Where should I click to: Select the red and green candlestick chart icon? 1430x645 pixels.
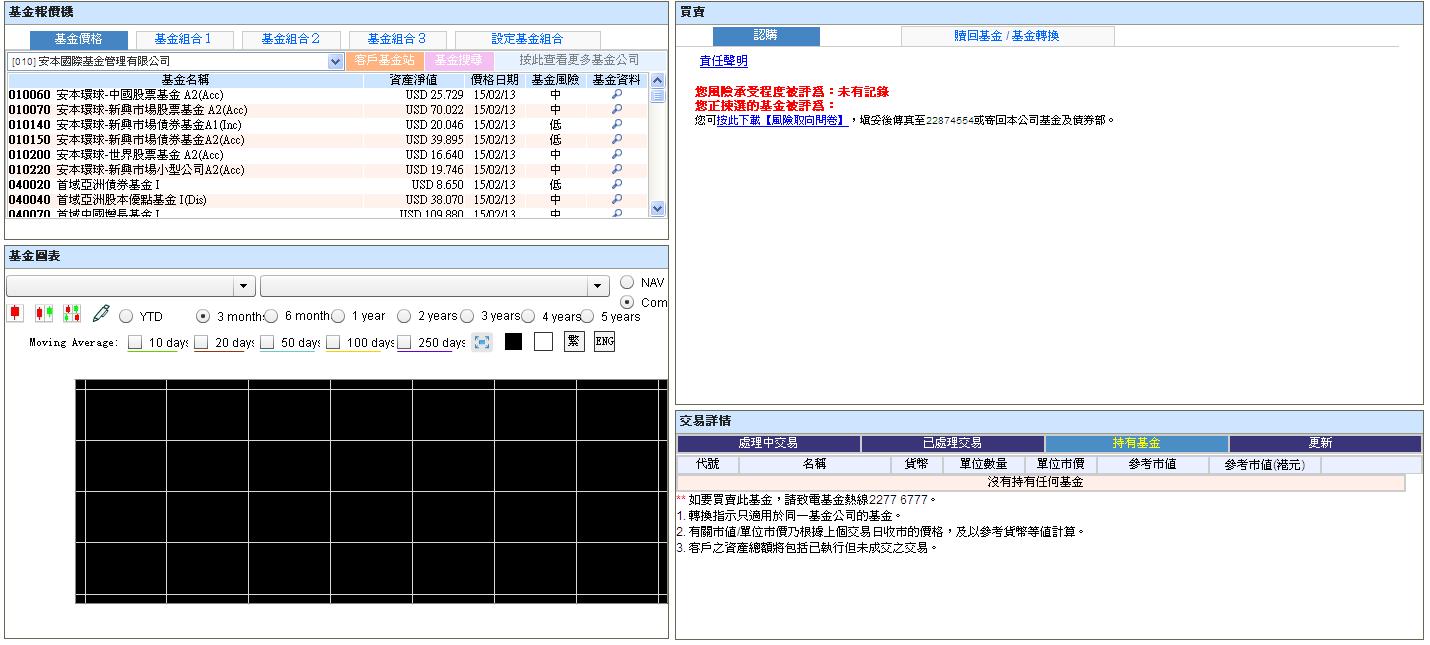(43, 314)
